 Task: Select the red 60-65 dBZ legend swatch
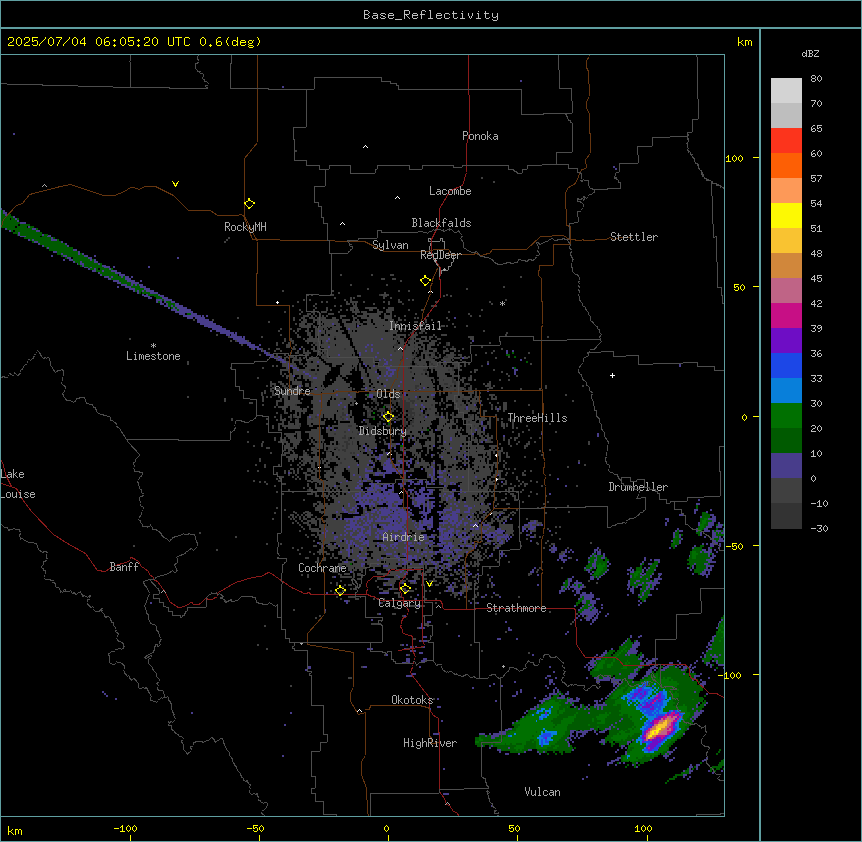tap(786, 141)
